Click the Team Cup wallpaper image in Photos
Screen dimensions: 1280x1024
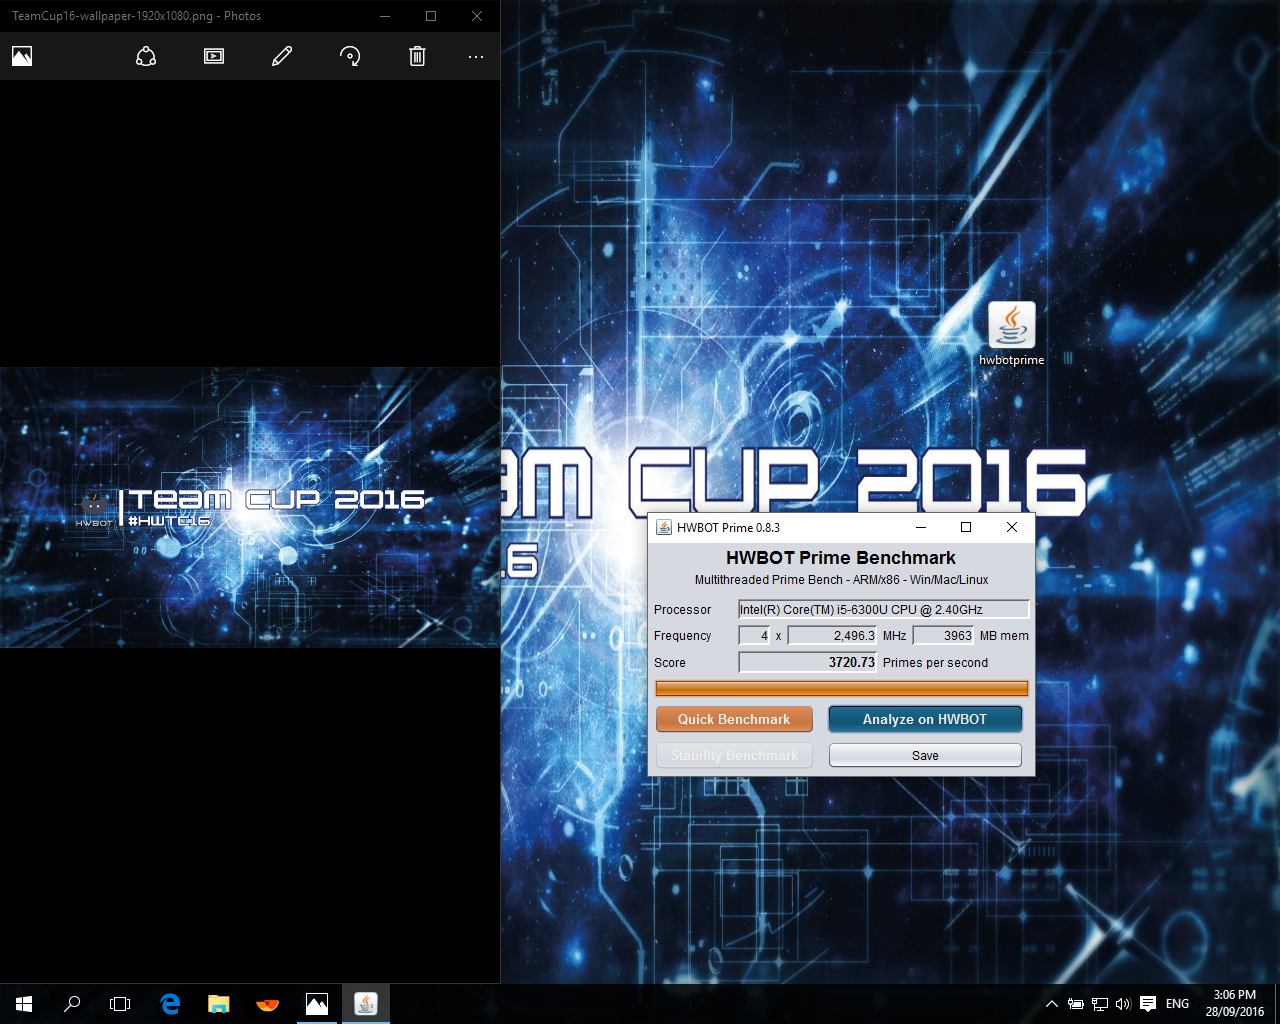coord(250,507)
